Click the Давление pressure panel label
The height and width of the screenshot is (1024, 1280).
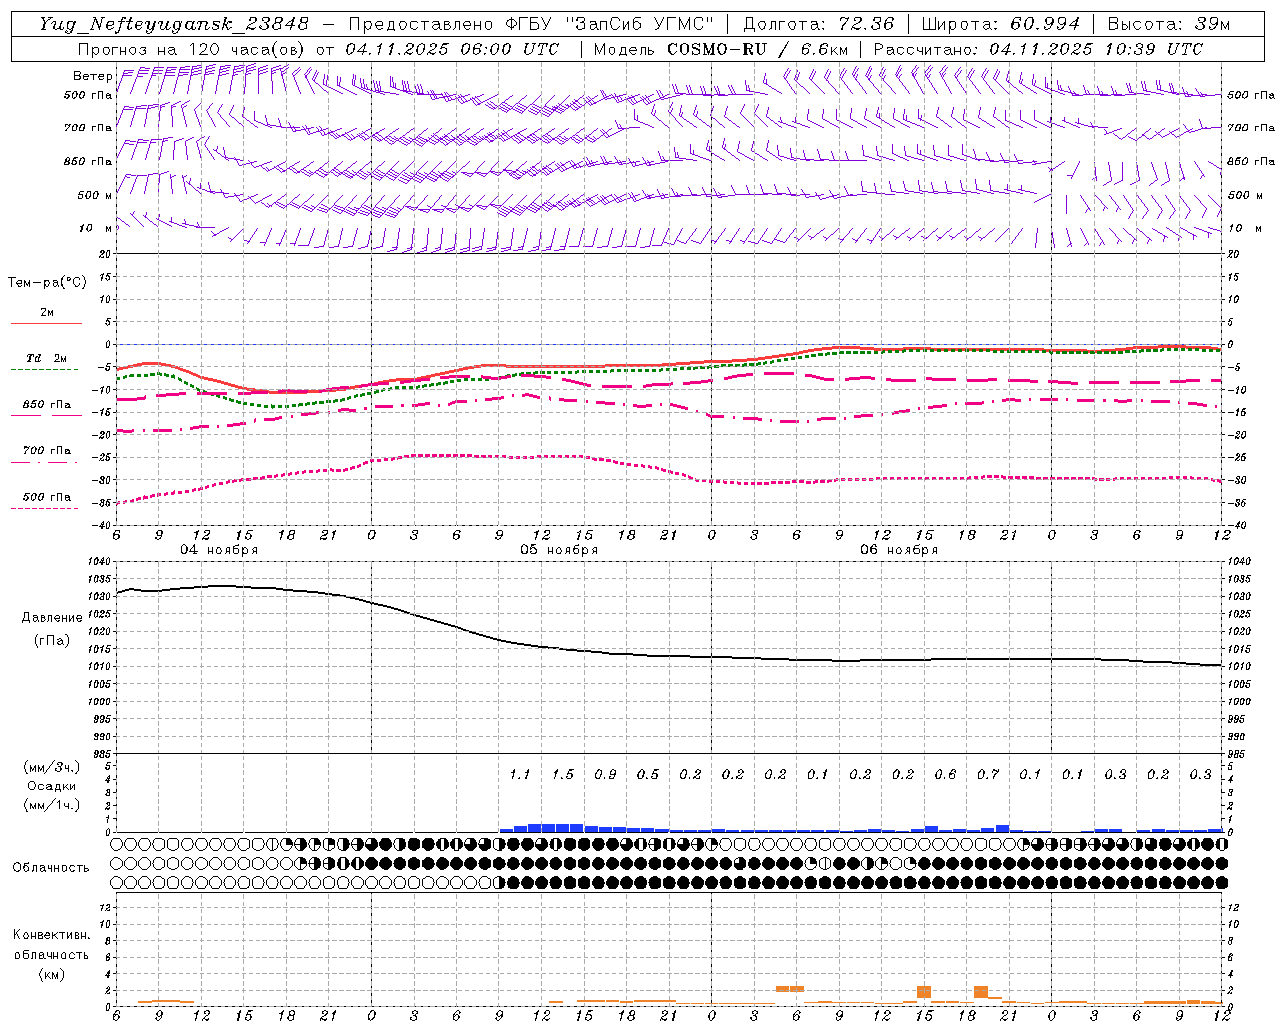click(x=52, y=617)
